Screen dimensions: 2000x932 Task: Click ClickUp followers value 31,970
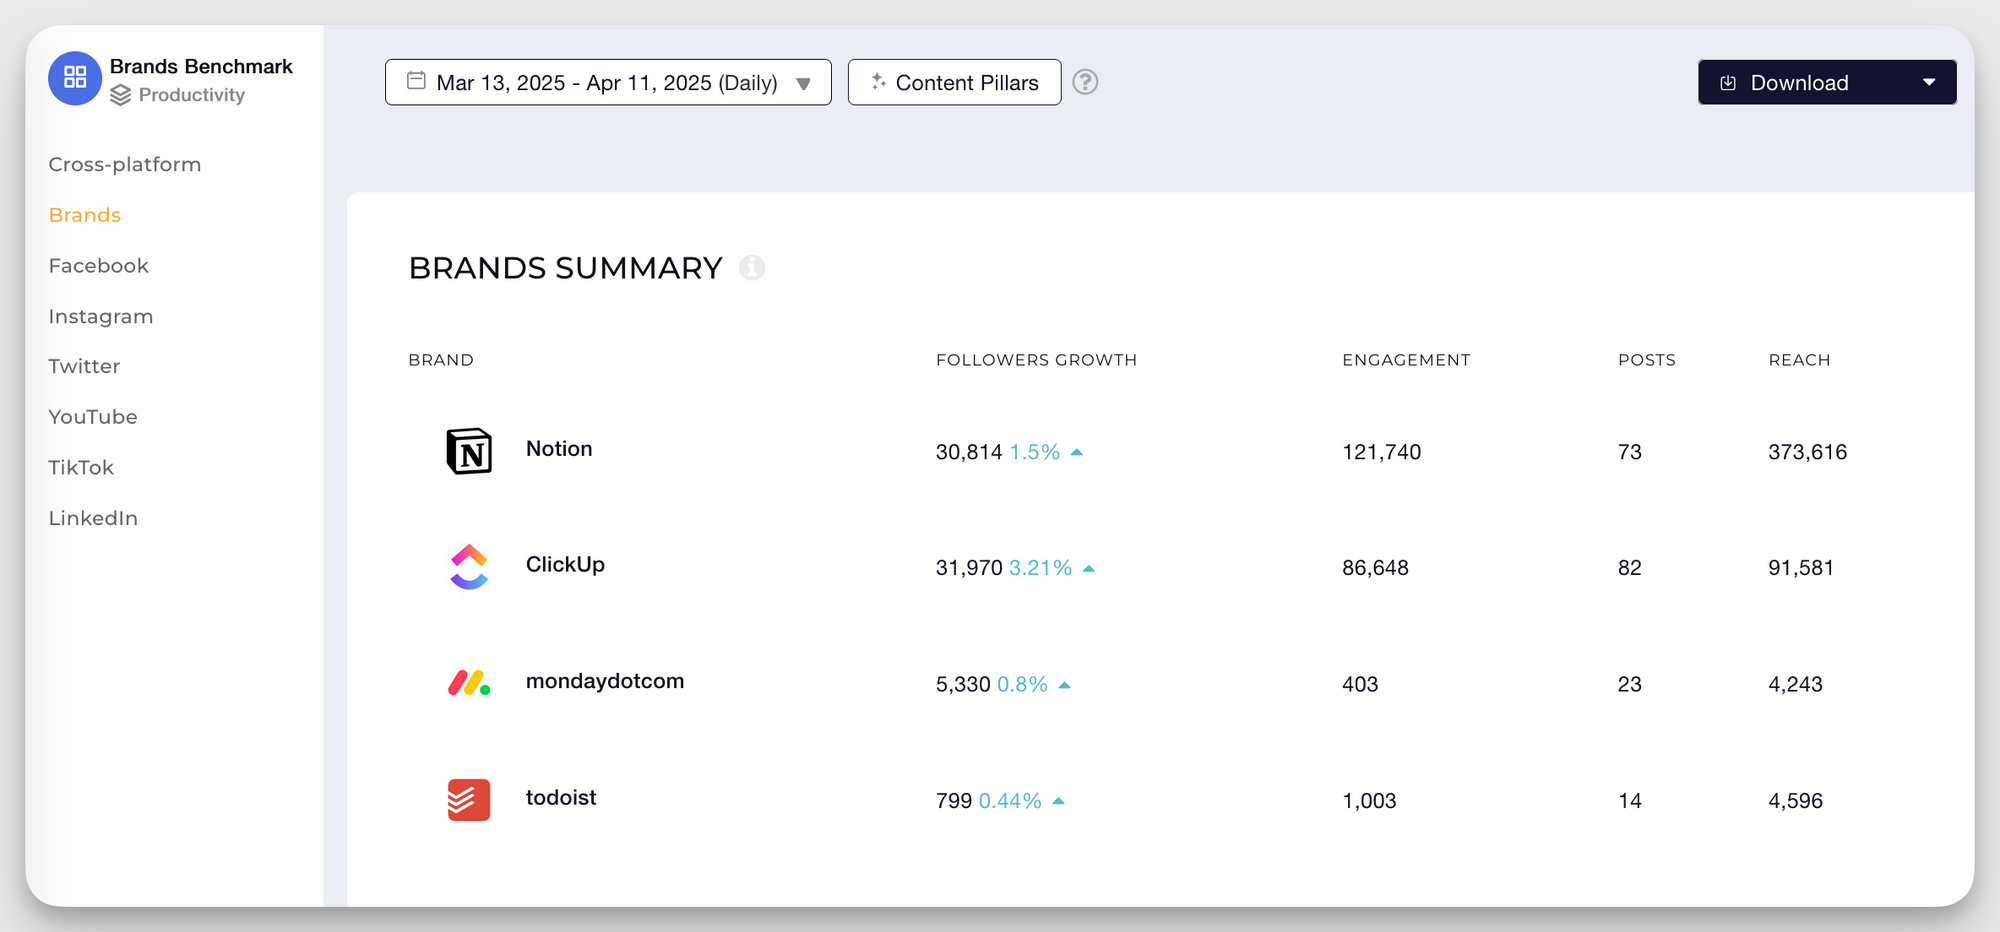[x=969, y=568]
